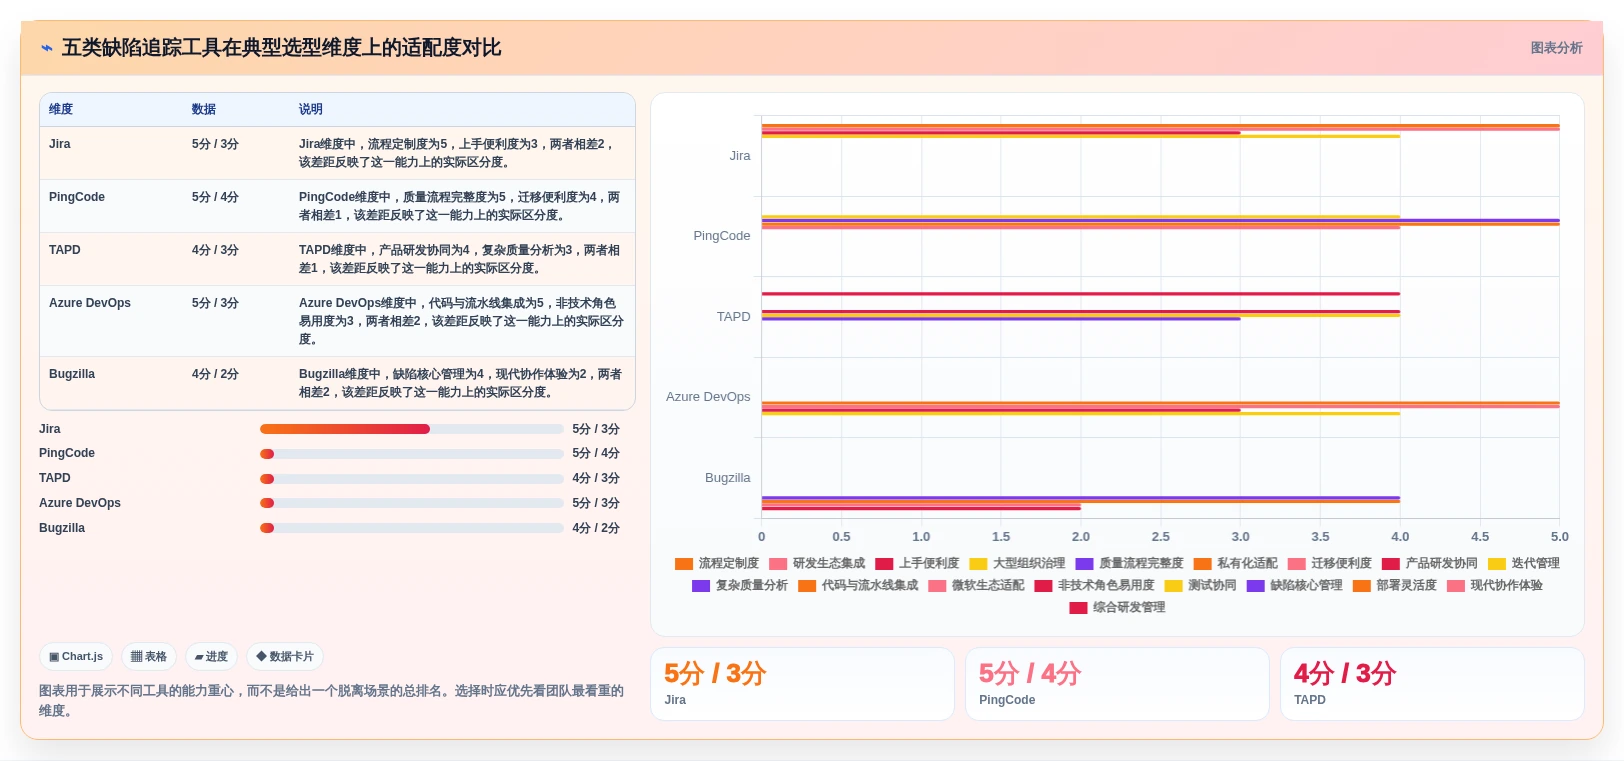This screenshot has height=761, width=1624.
Task: Toggle 上手便利度 legend item
Action: click(917, 564)
